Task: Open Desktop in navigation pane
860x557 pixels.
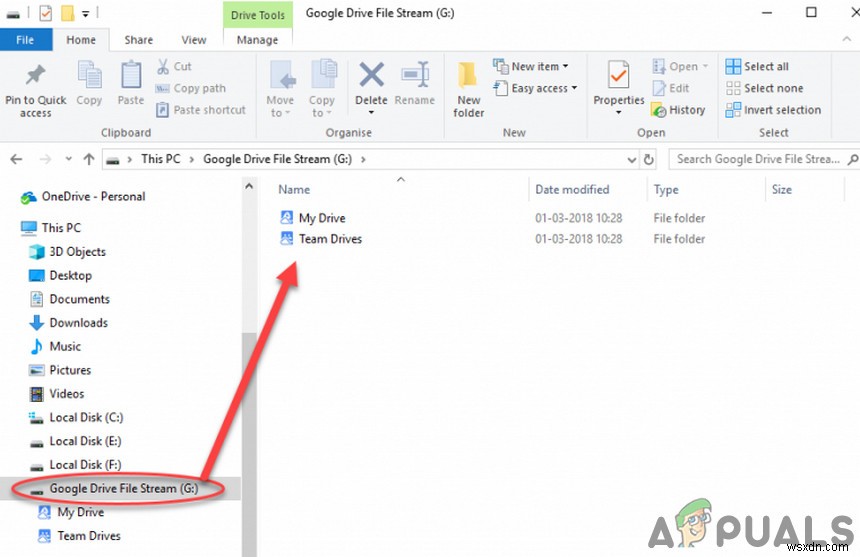Action: click(x=60, y=275)
